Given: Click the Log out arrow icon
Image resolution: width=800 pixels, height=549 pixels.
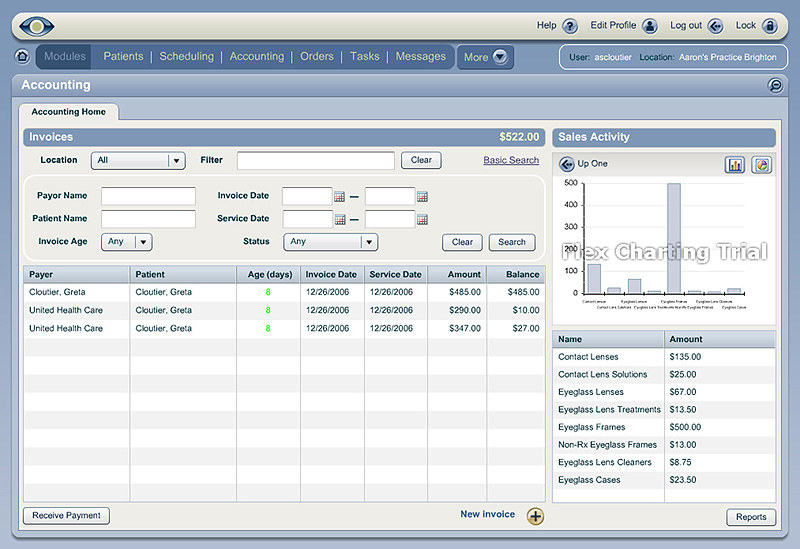Looking at the screenshot, I should tap(715, 26).
